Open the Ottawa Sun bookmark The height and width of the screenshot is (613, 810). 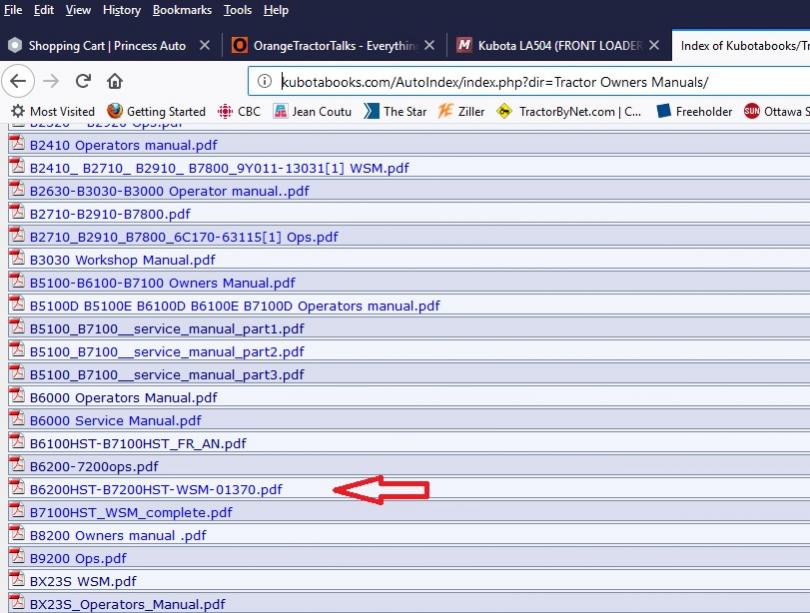(776, 112)
